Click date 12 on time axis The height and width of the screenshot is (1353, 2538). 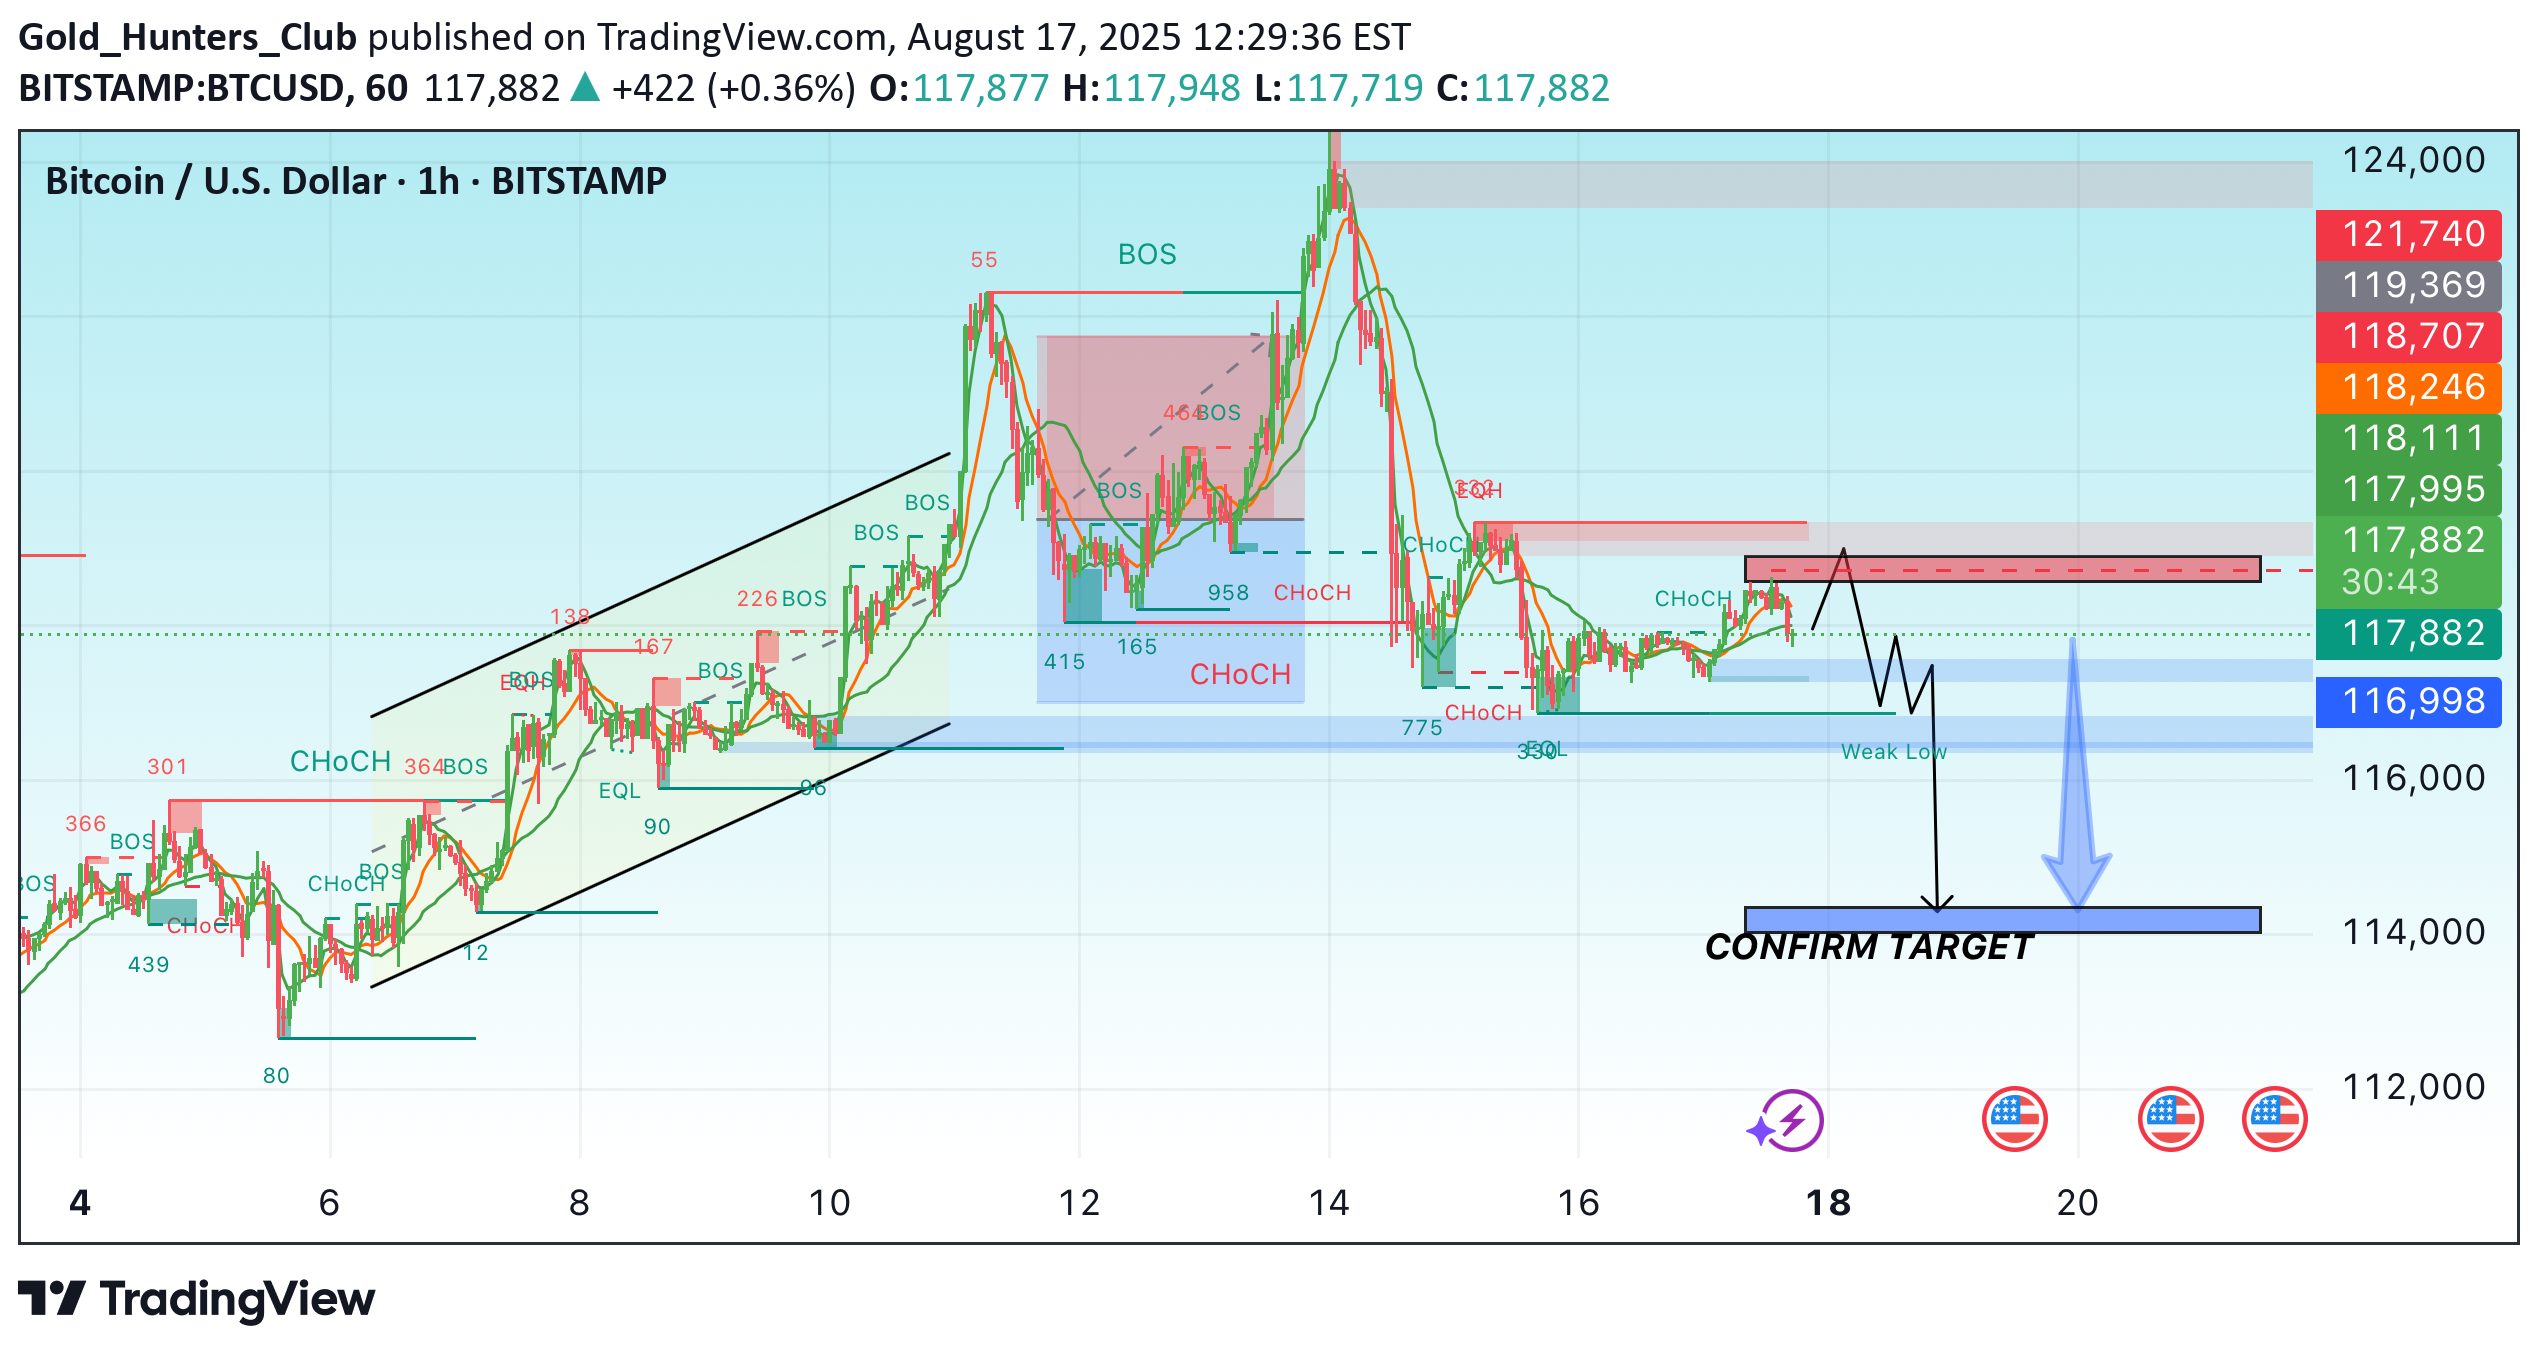tap(1079, 1203)
